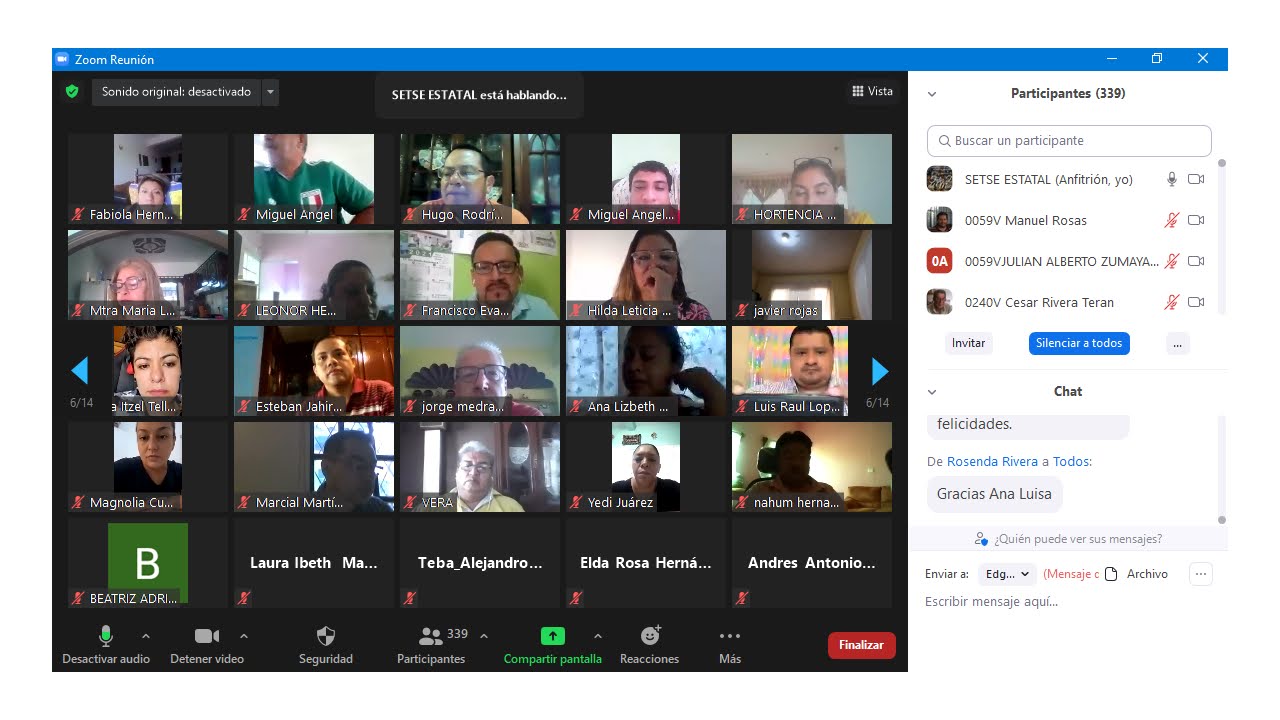Click the participants list scrollbar
This screenshot has width=1280, height=720.
(1222, 238)
